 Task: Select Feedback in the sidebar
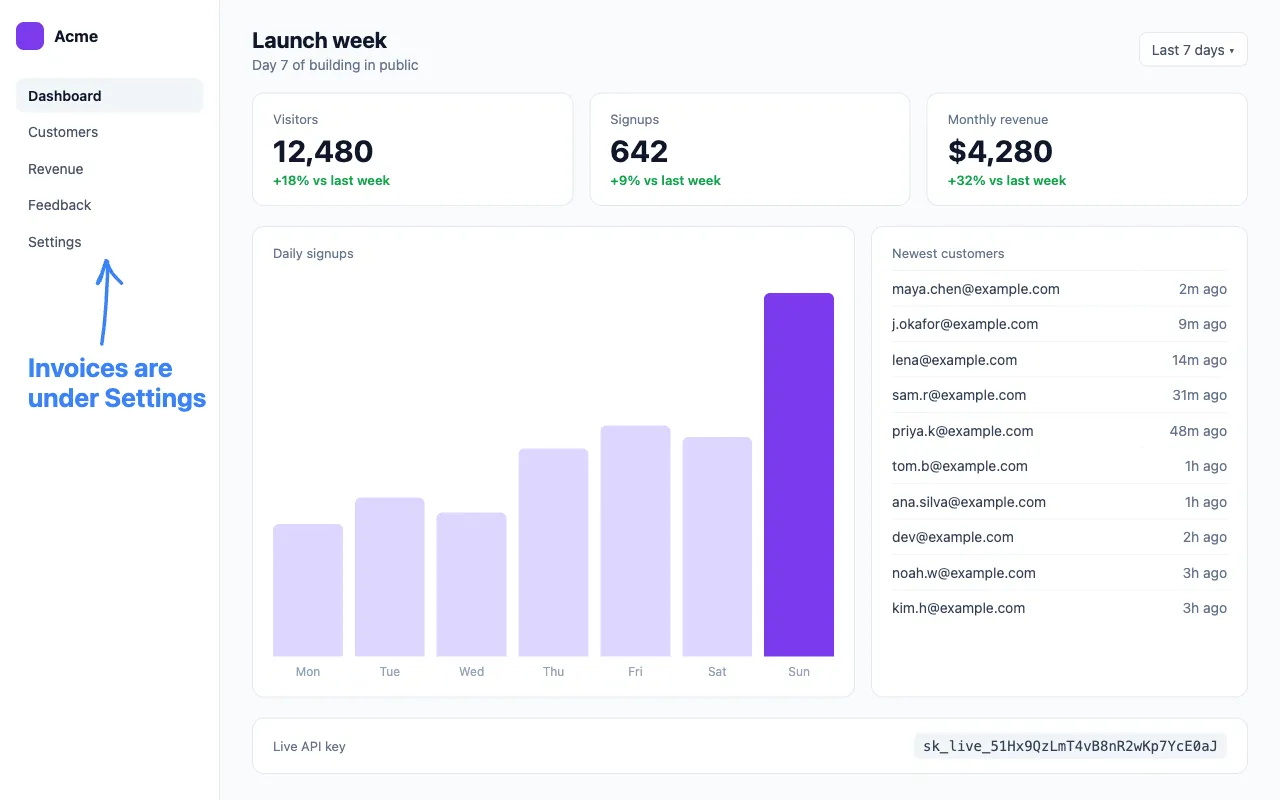click(x=109, y=205)
